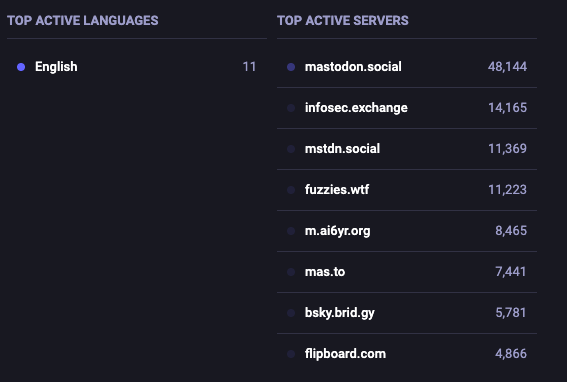Select the mstdn.social server name
This screenshot has width=567, height=382.
(342, 149)
